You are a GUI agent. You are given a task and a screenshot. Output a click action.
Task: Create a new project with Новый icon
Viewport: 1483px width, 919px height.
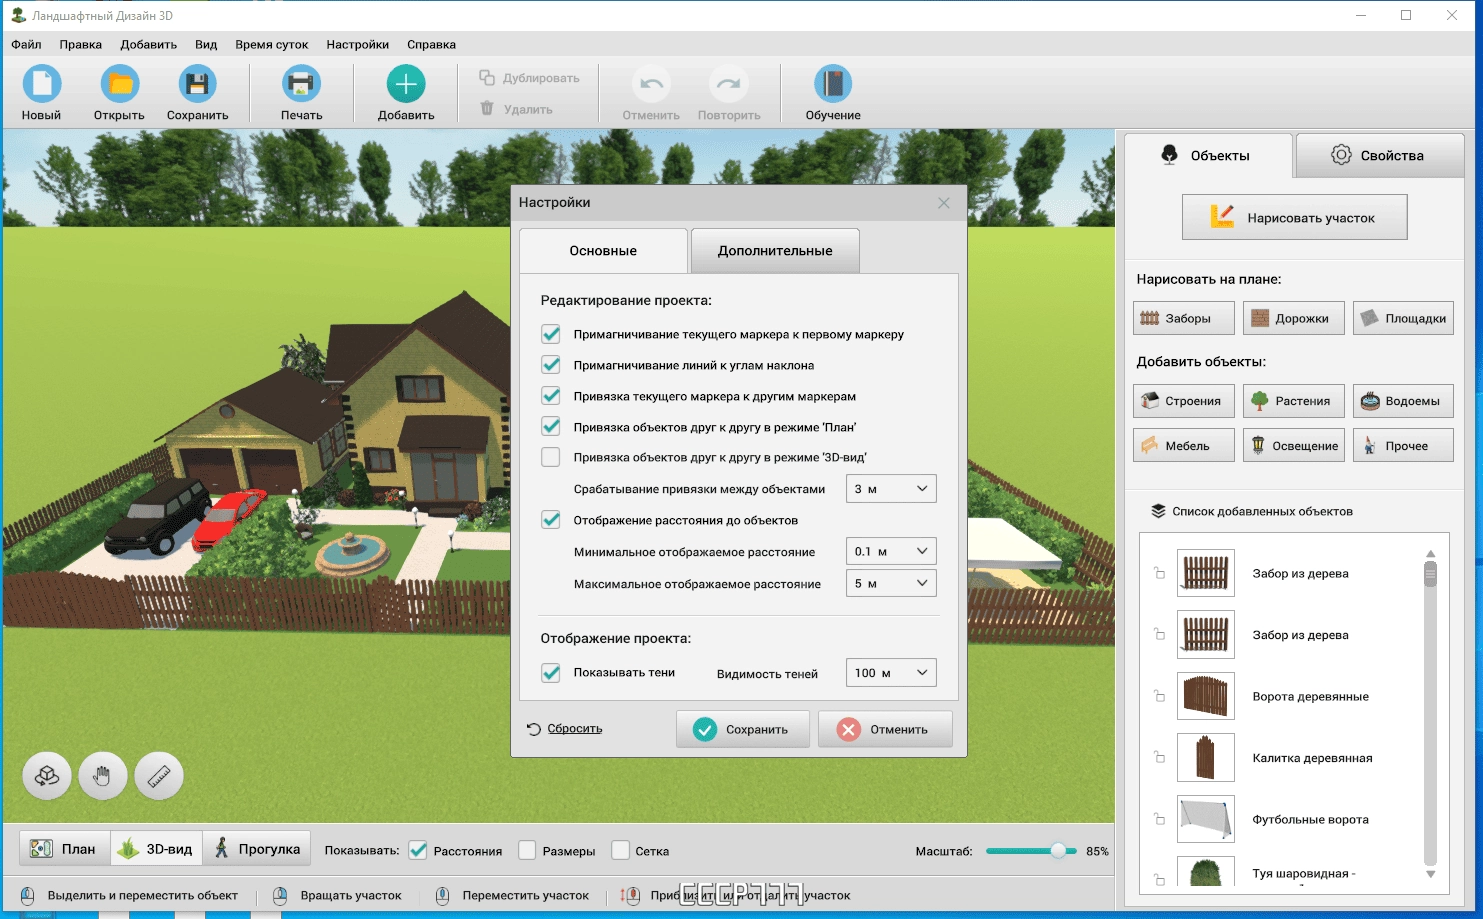click(x=41, y=84)
